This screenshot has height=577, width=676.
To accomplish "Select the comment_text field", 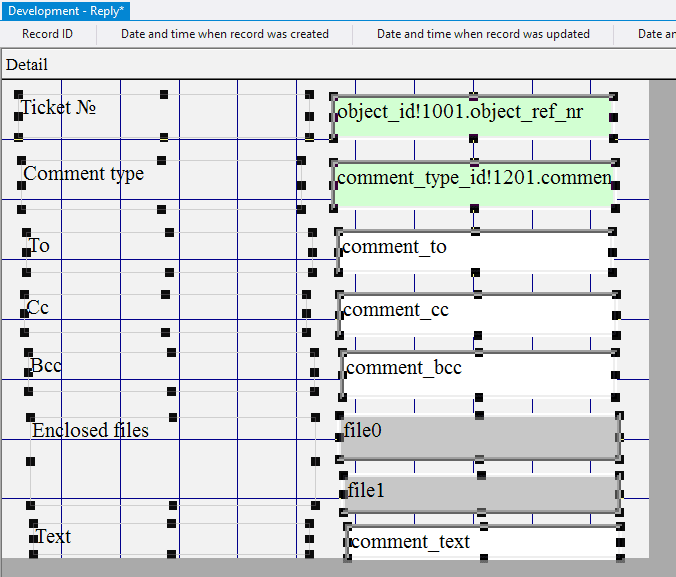I will 484,543.
